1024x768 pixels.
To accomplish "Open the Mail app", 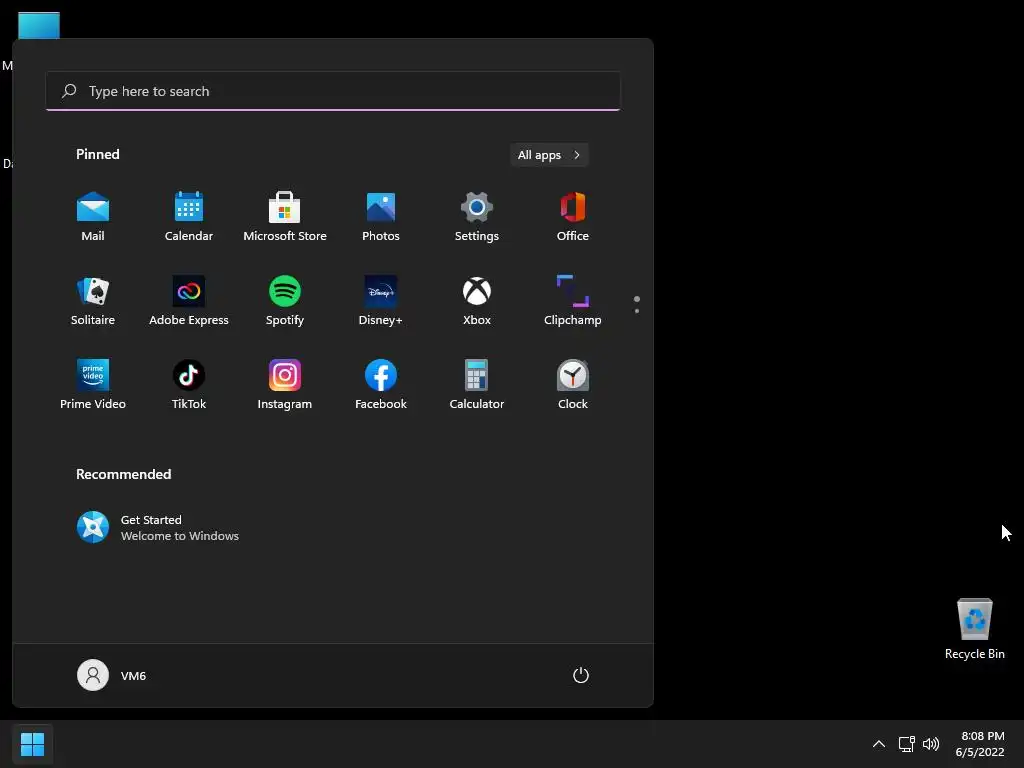I will [x=93, y=217].
